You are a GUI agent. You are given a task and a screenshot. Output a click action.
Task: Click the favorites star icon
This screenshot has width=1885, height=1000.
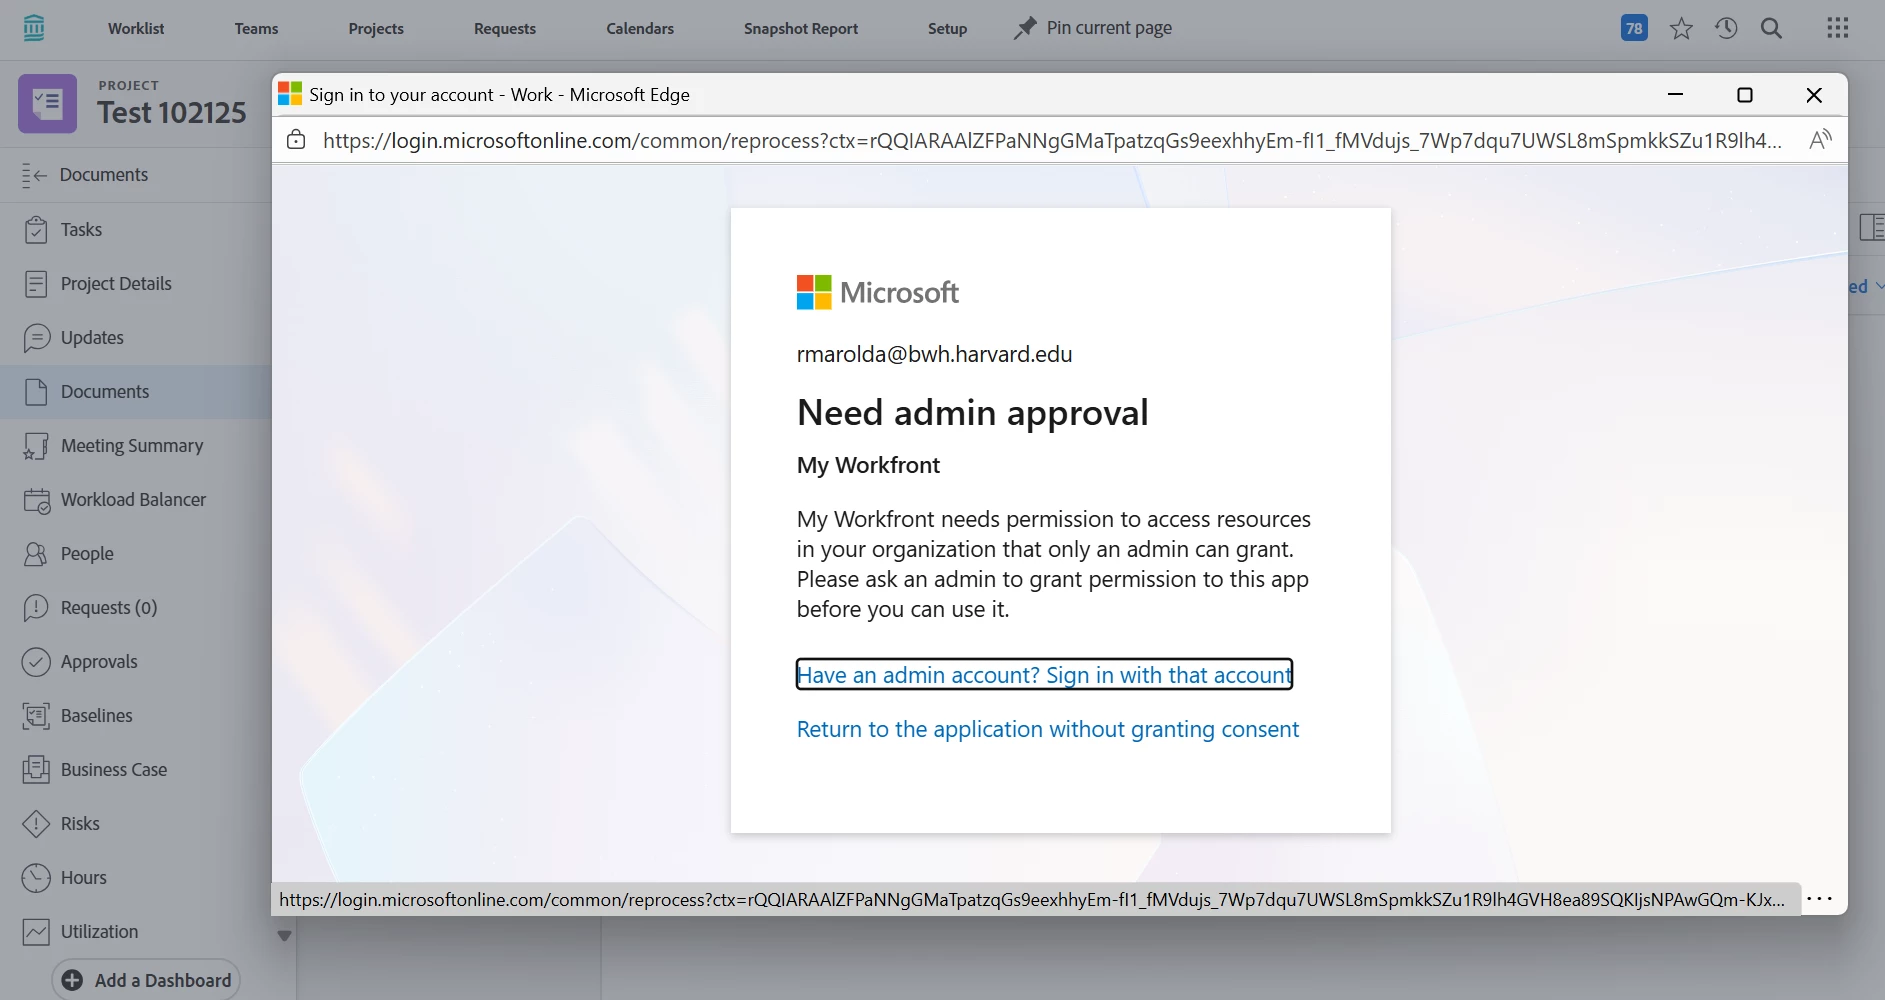click(1681, 28)
